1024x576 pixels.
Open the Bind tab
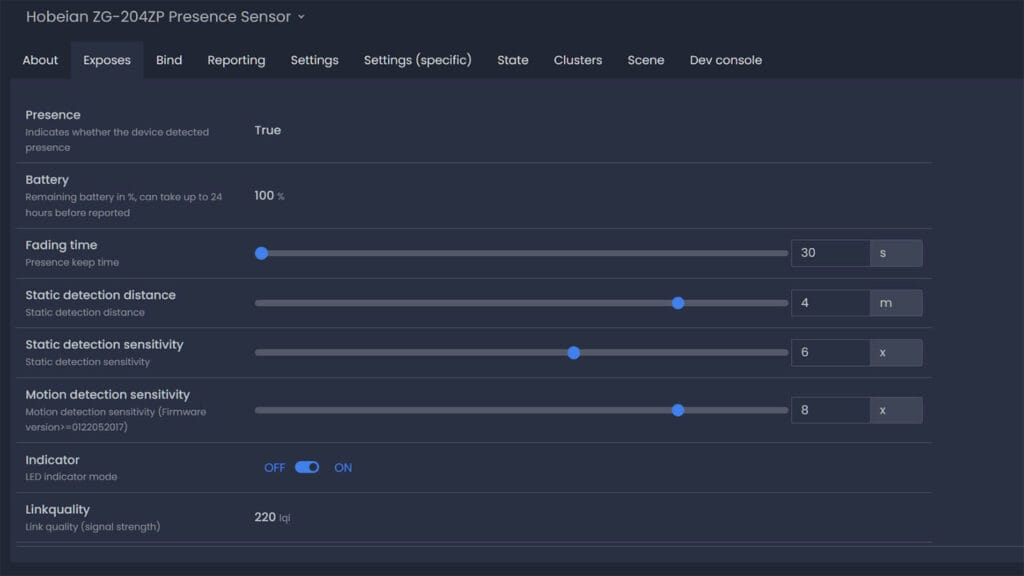click(169, 60)
